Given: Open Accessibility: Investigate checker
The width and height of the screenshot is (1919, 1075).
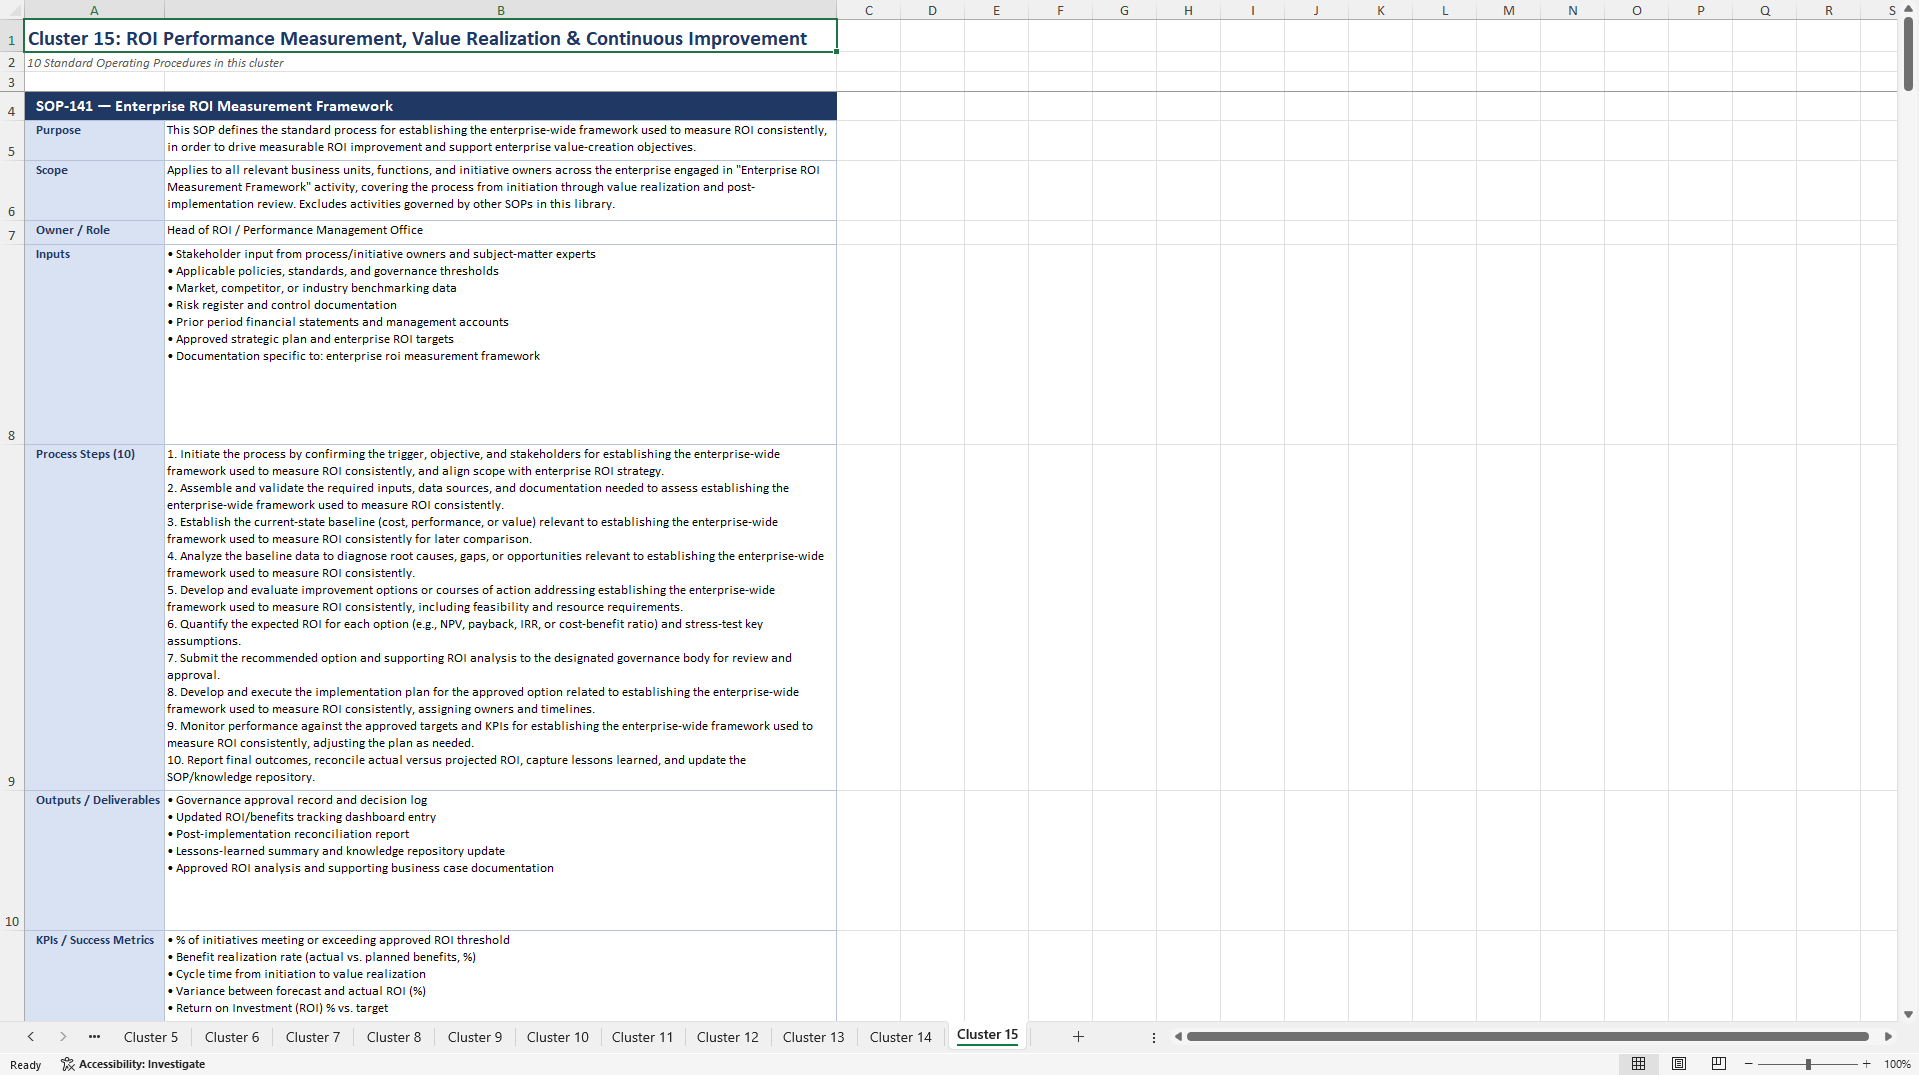Looking at the screenshot, I should pos(133,1064).
